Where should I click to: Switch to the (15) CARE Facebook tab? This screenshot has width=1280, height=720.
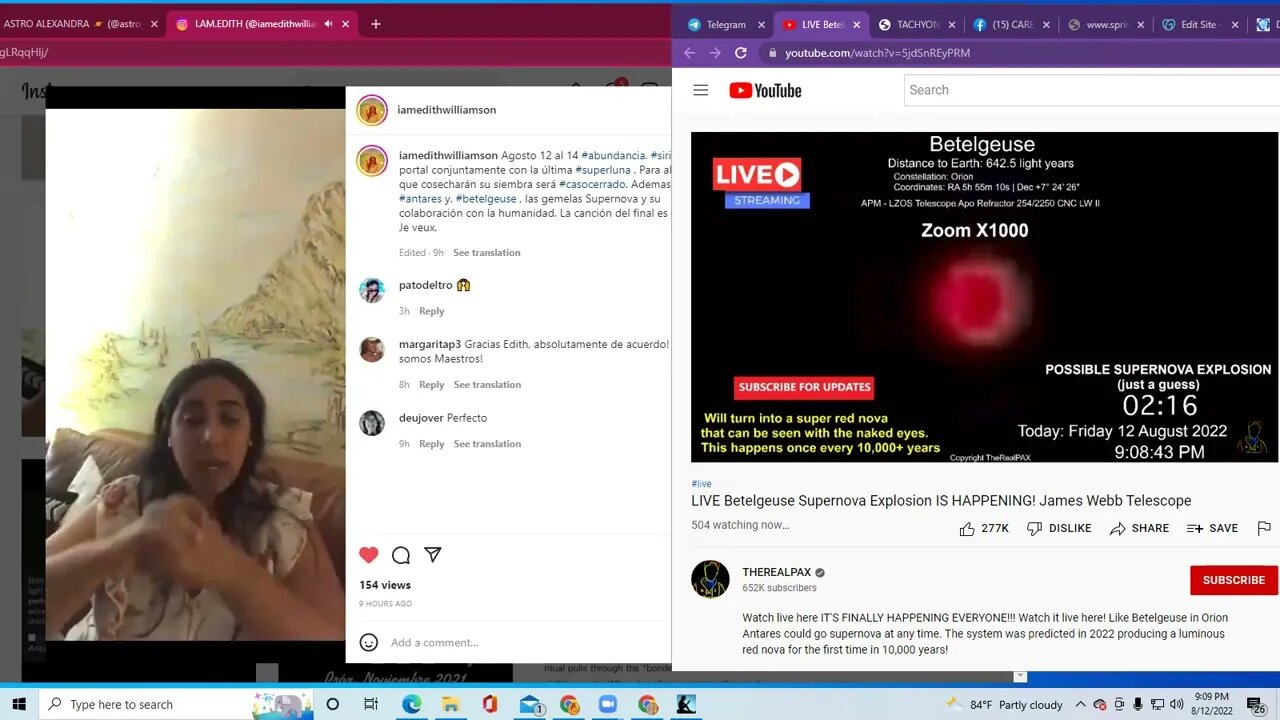(1010, 24)
